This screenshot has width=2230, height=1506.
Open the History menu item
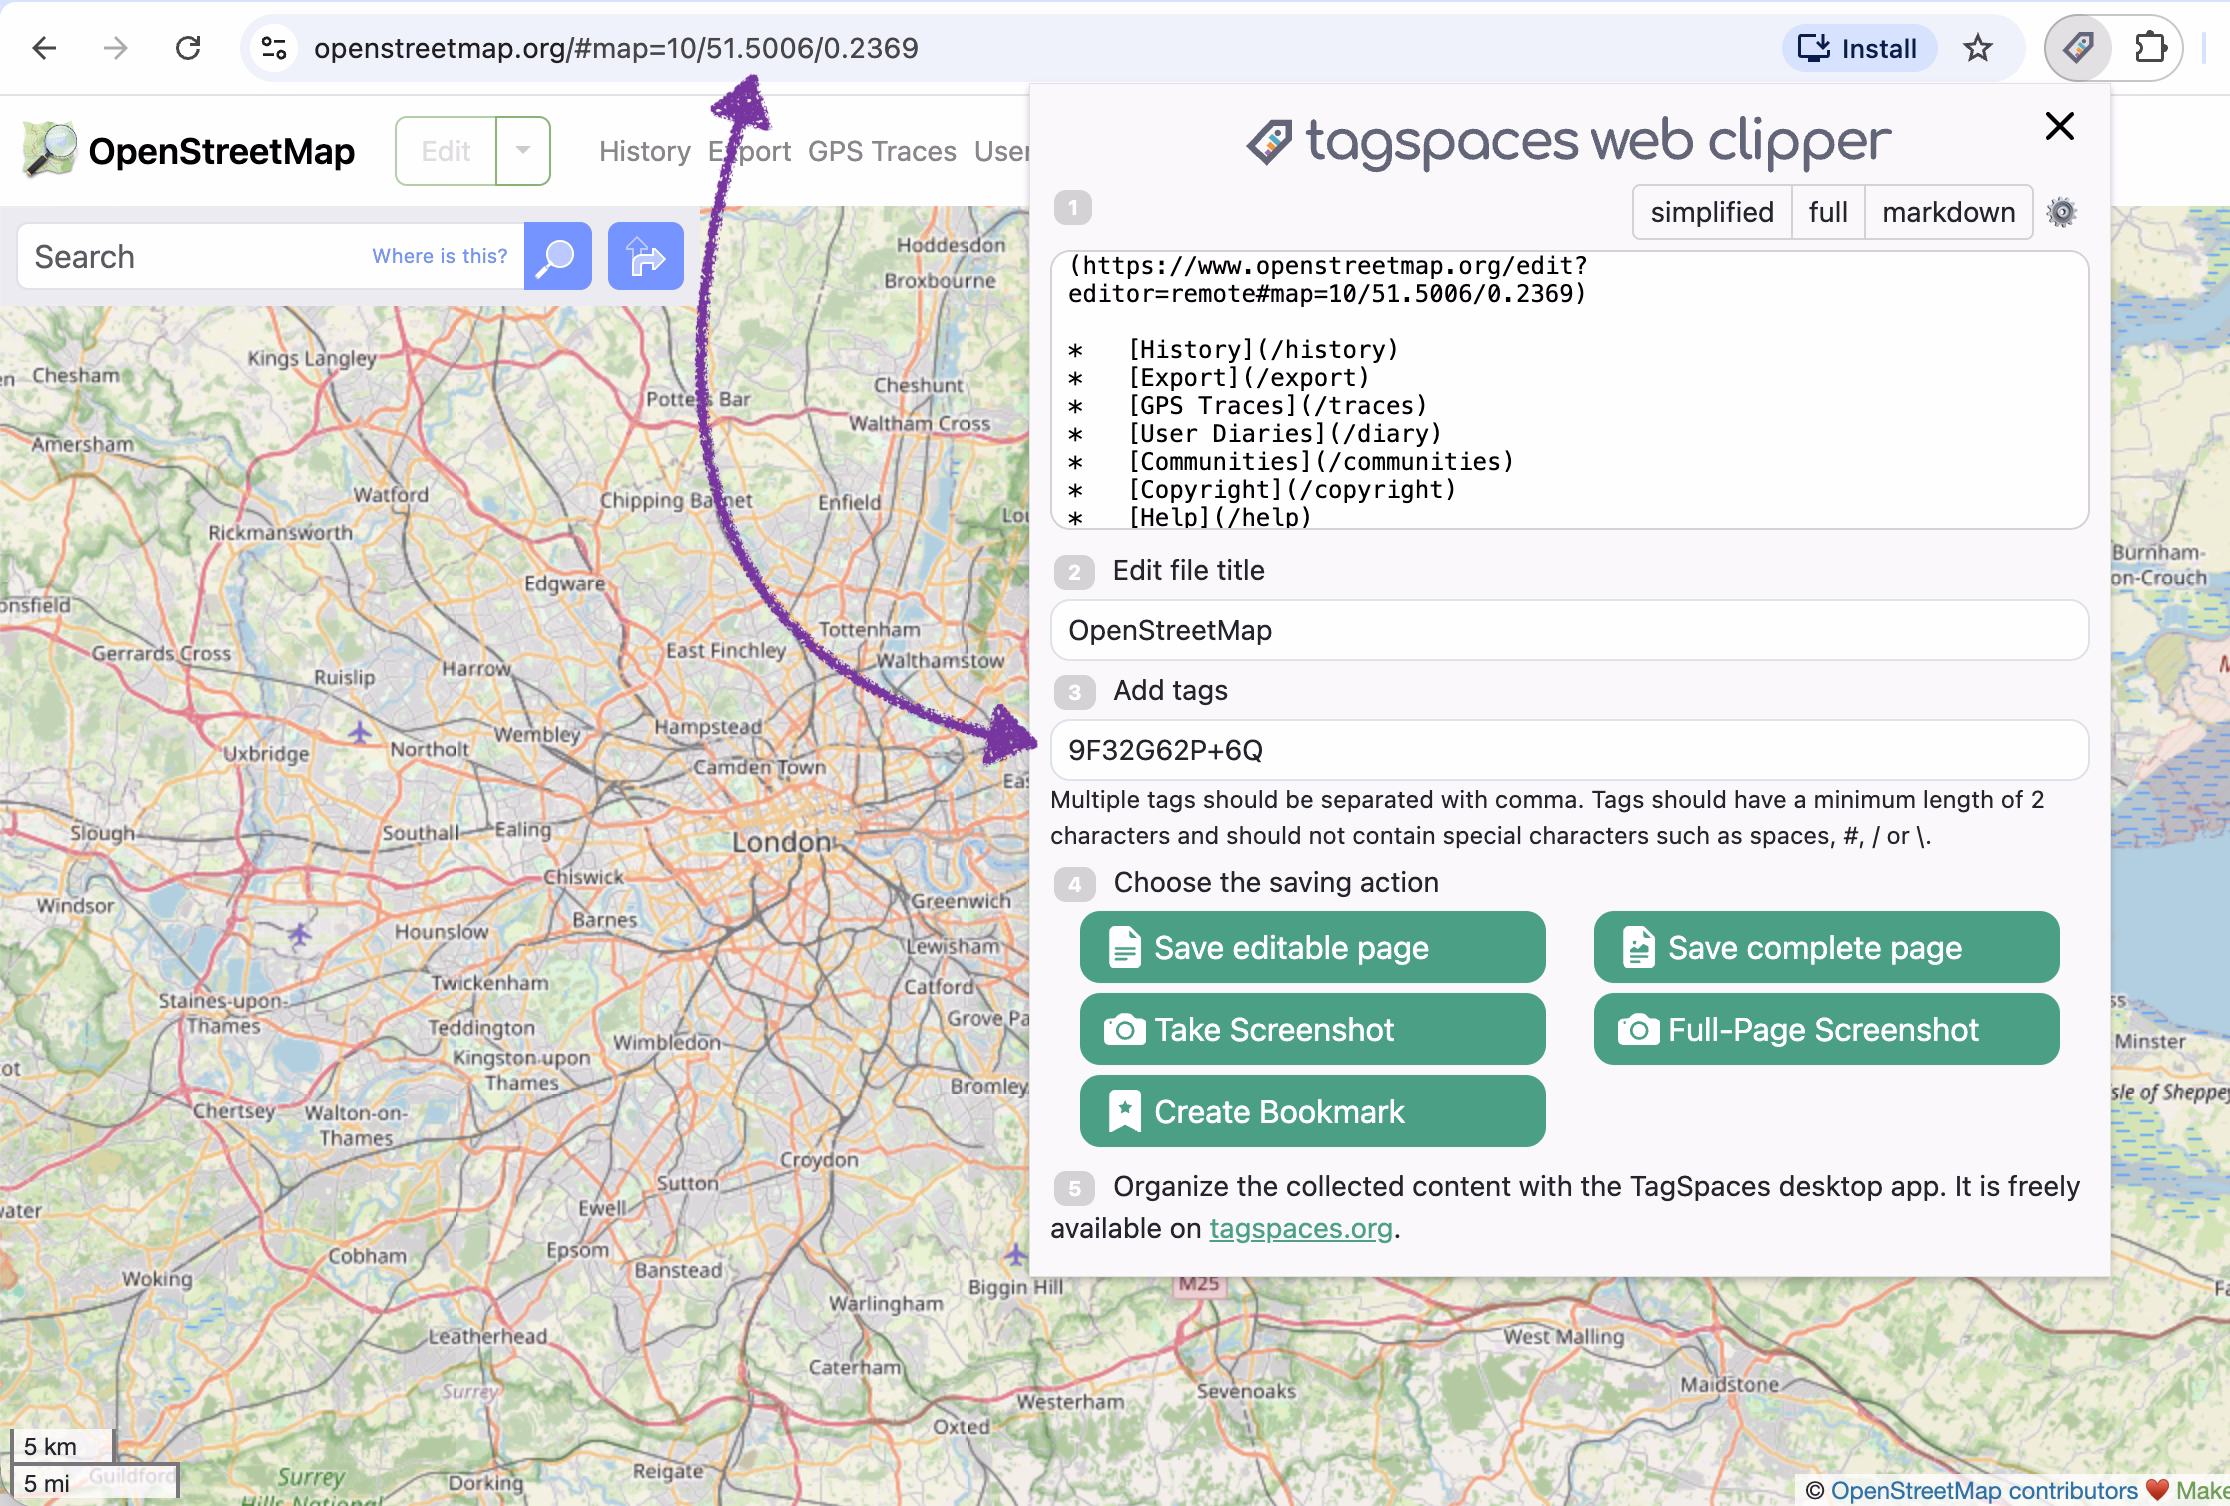pos(645,151)
